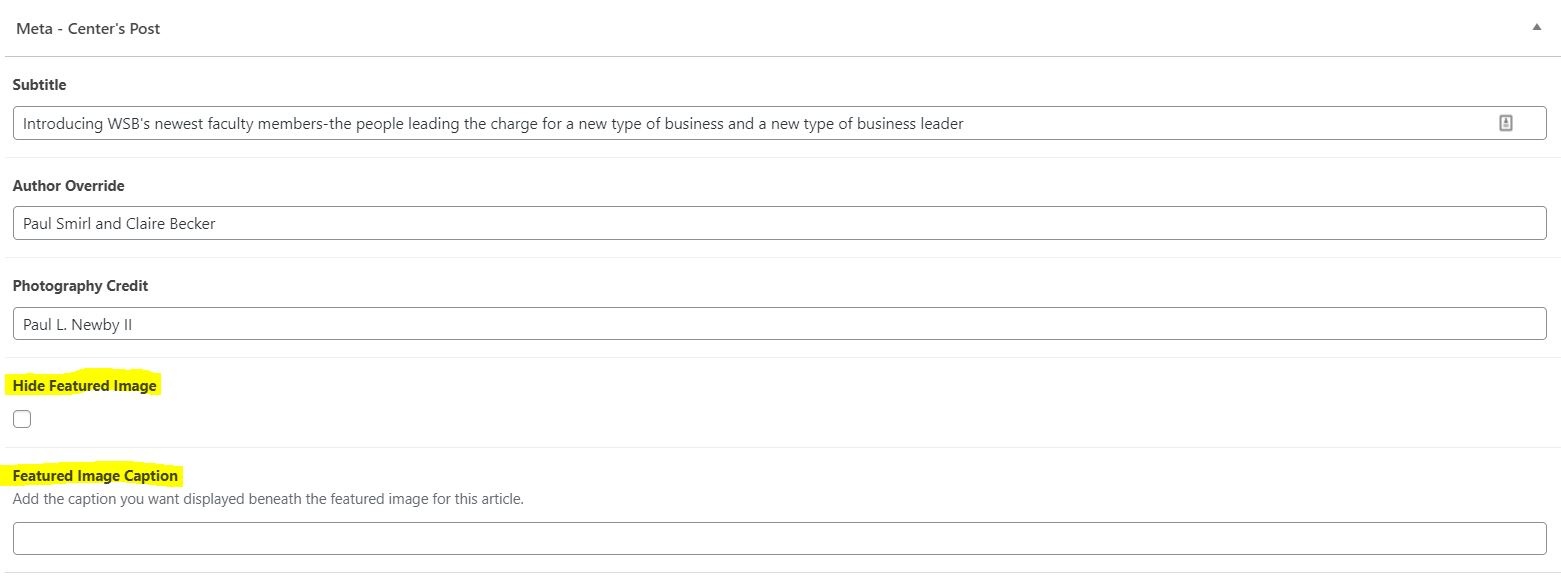Screen dimensions: 1561x581
Task: Focus the empty Featured Image Caption field
Action: click(779, 538)
